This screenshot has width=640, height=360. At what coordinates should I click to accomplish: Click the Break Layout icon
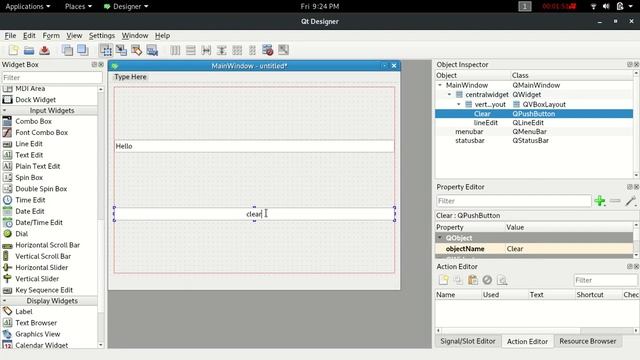click(x=268, y=50)
